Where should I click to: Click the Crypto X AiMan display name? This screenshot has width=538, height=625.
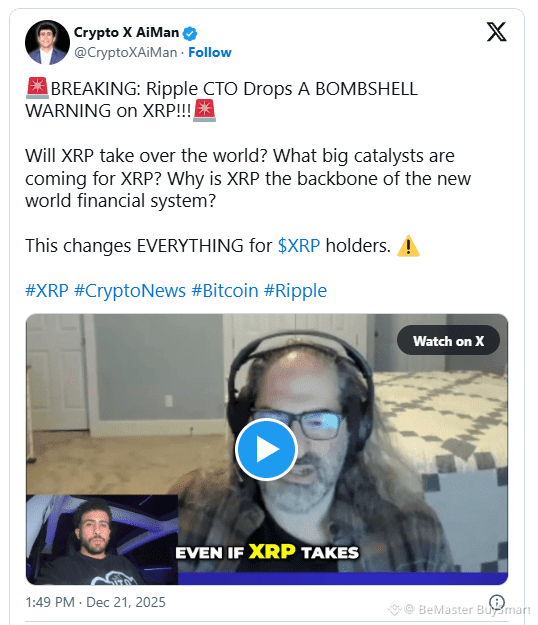[126, 32]
